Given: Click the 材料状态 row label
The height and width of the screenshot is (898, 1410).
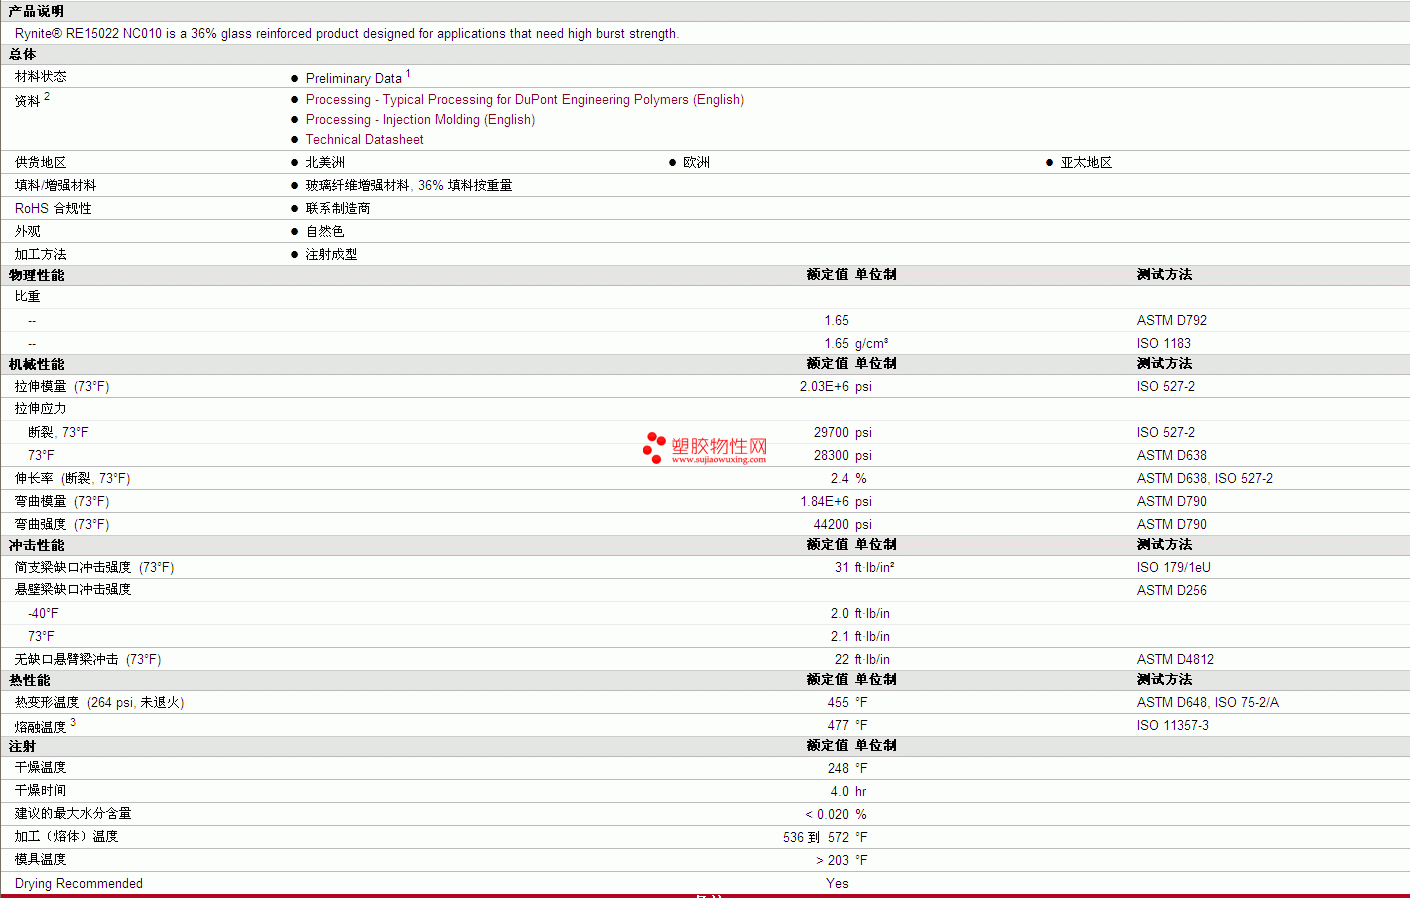Looking at the screenshot, I should click(41, 76).
